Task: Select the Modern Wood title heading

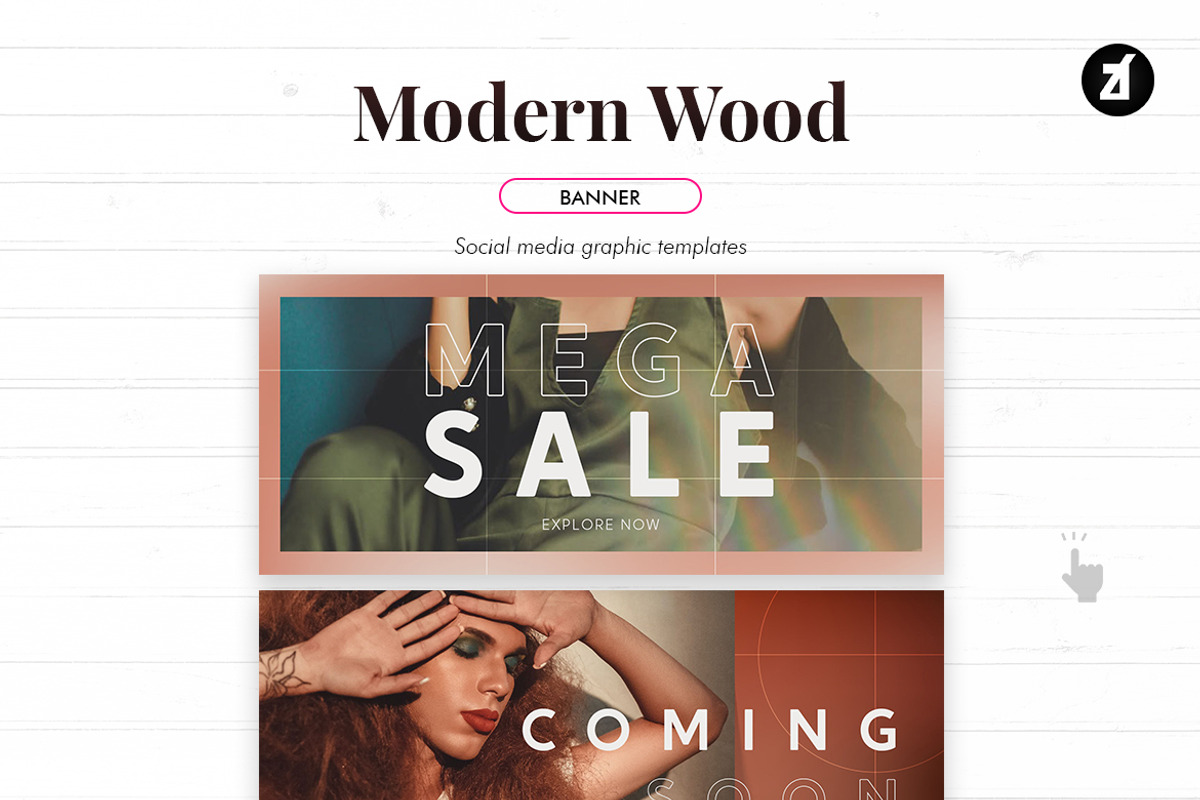Action: coord(601,111)
